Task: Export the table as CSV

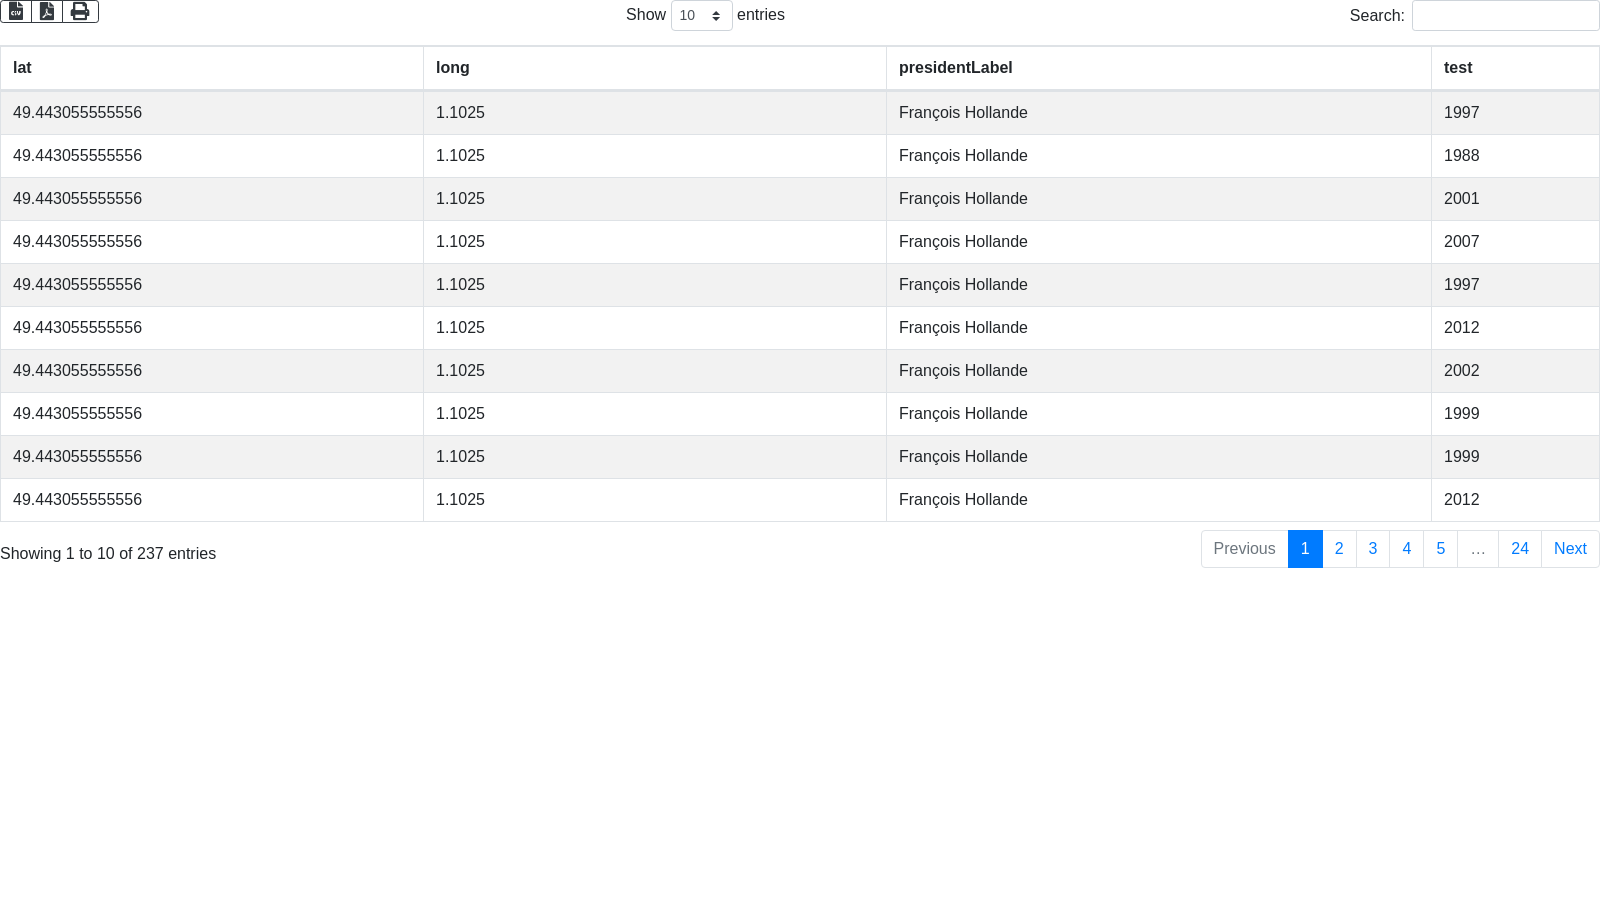Action: [x=16, y=11]
